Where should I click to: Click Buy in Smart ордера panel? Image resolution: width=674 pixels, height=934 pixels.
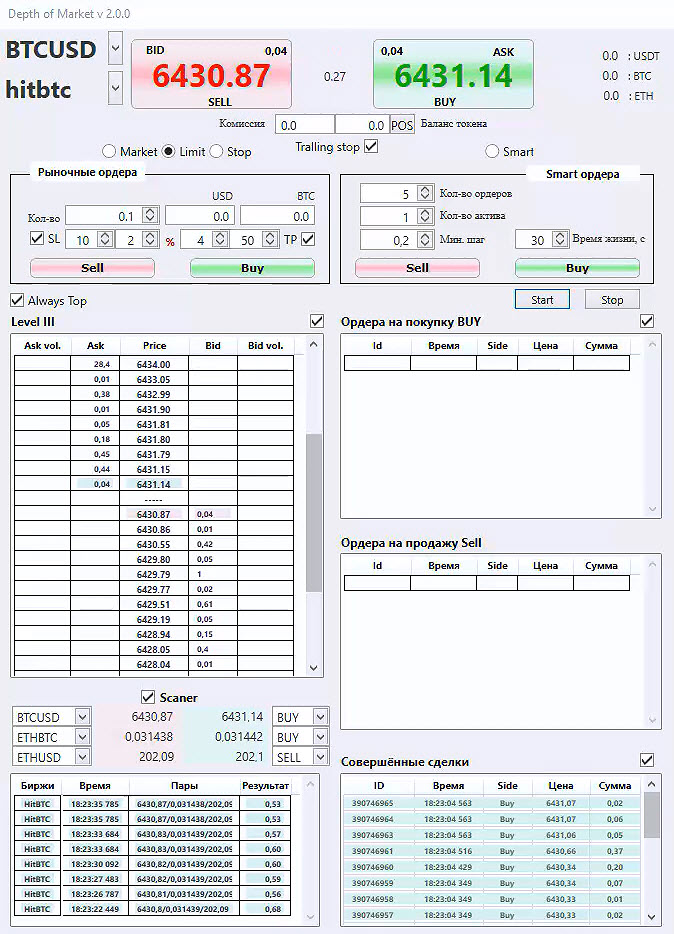pyautogui.click(x=578, y=268)
